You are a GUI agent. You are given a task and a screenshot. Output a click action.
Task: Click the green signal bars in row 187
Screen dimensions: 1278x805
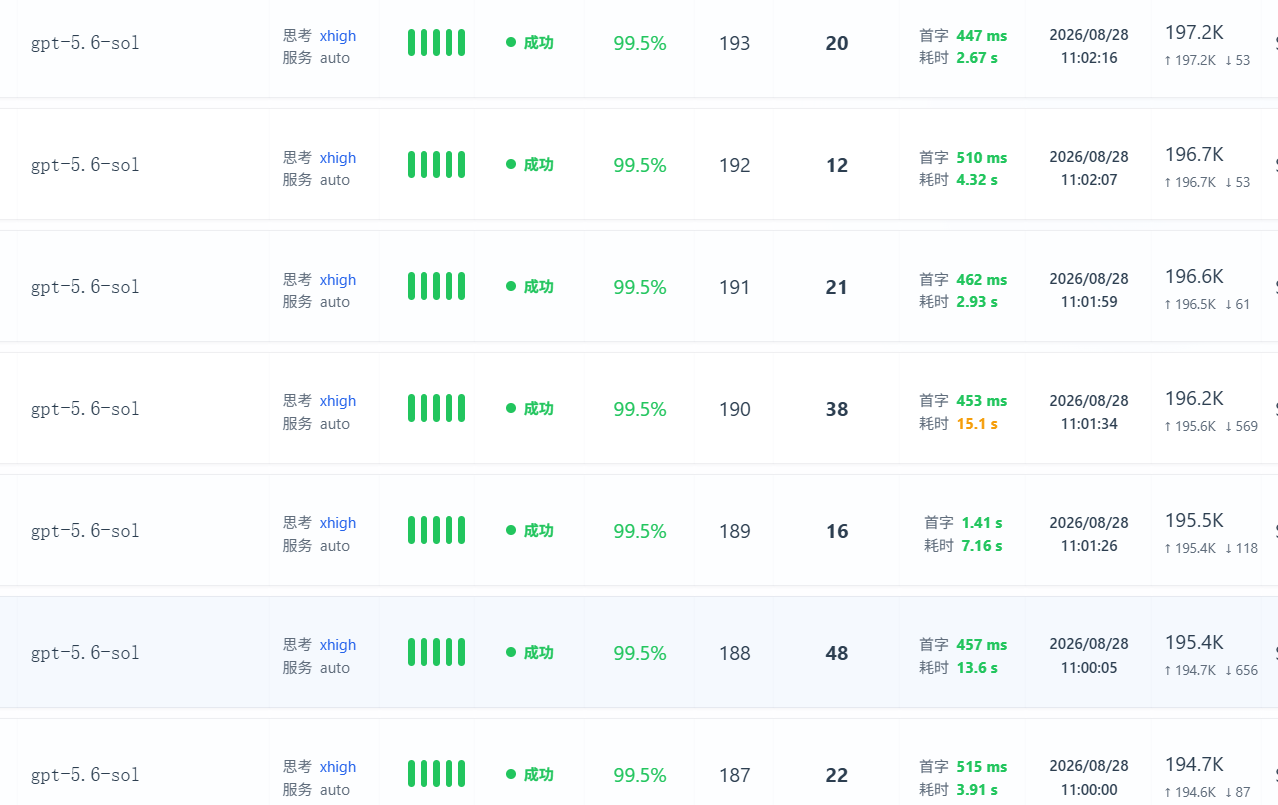[437, 775]
